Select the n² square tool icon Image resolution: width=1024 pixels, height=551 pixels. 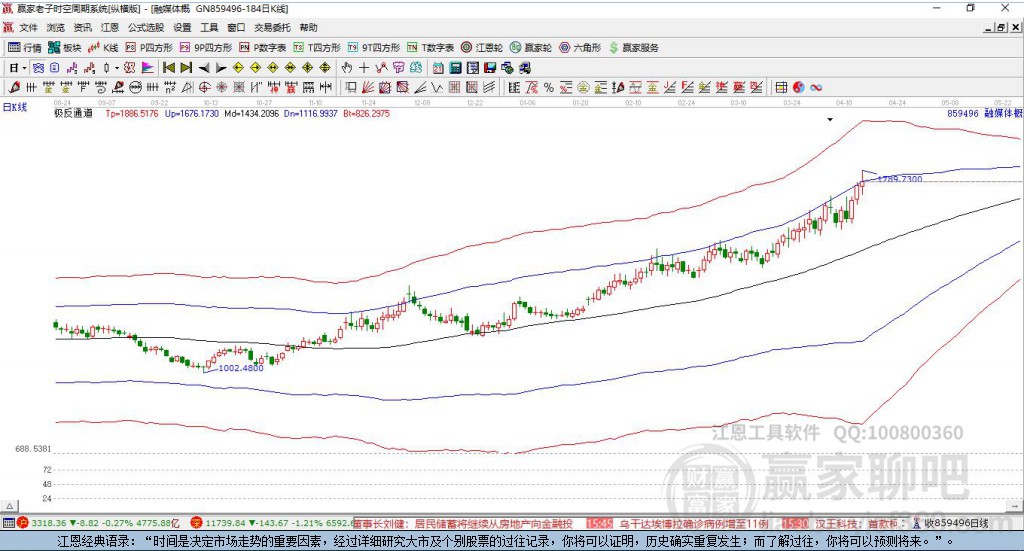point(170,87)
